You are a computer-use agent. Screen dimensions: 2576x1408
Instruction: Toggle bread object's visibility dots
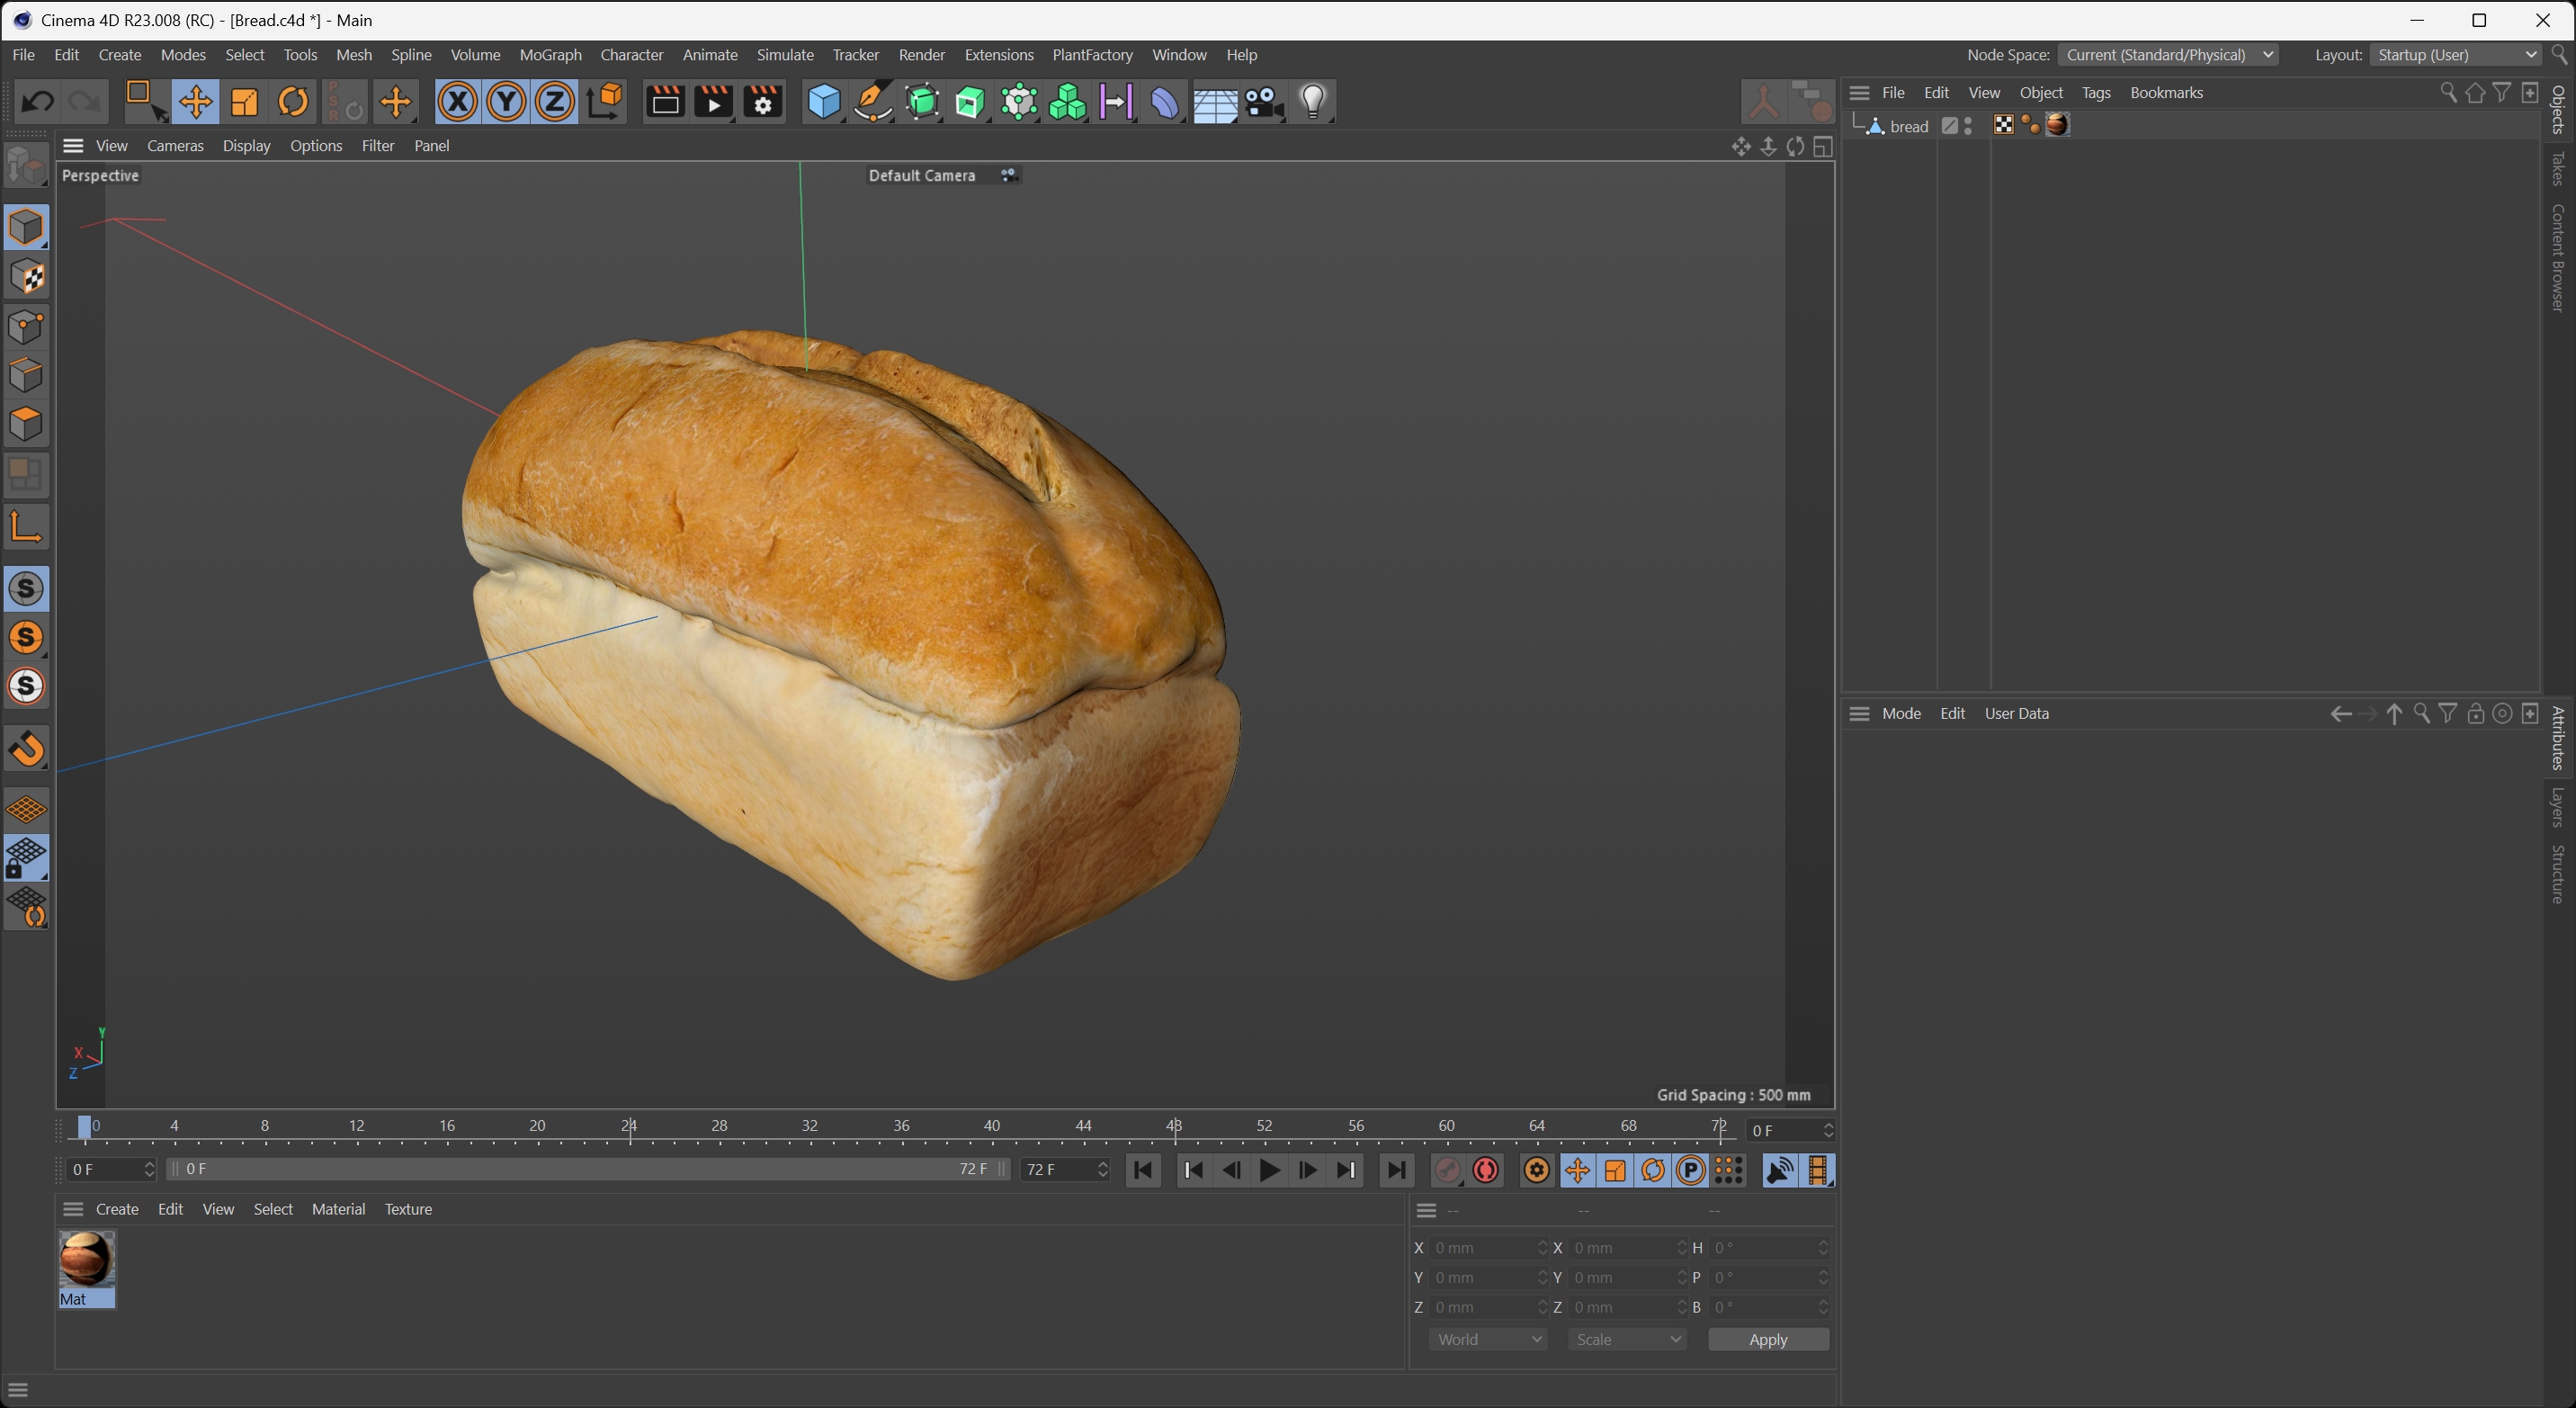tap(1968, 126)
